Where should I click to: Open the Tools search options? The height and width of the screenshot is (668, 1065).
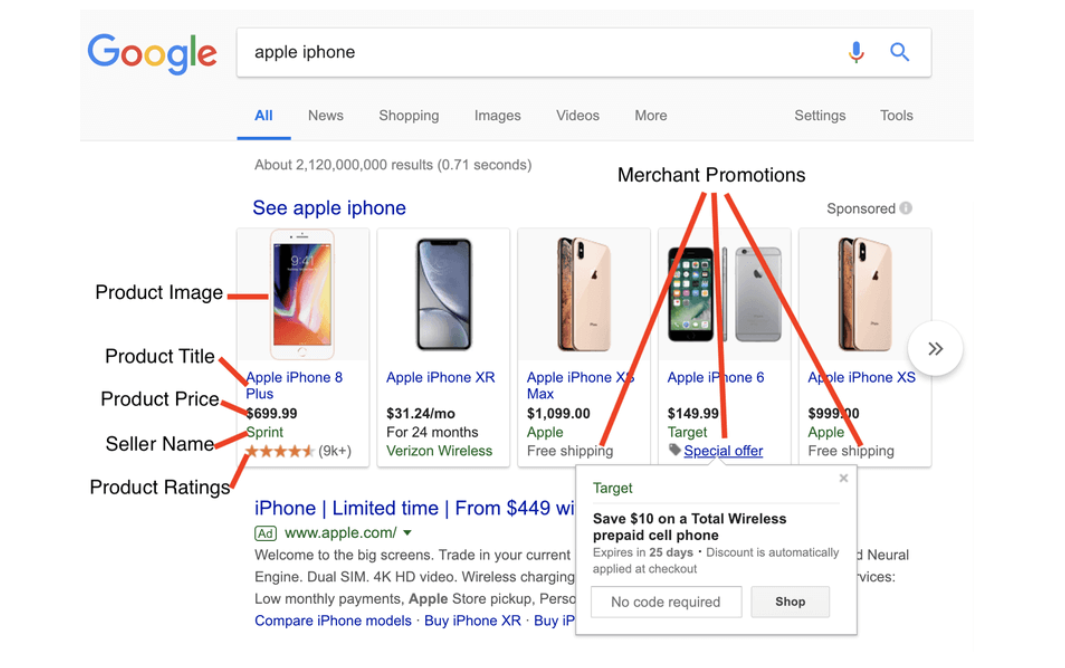896,116
